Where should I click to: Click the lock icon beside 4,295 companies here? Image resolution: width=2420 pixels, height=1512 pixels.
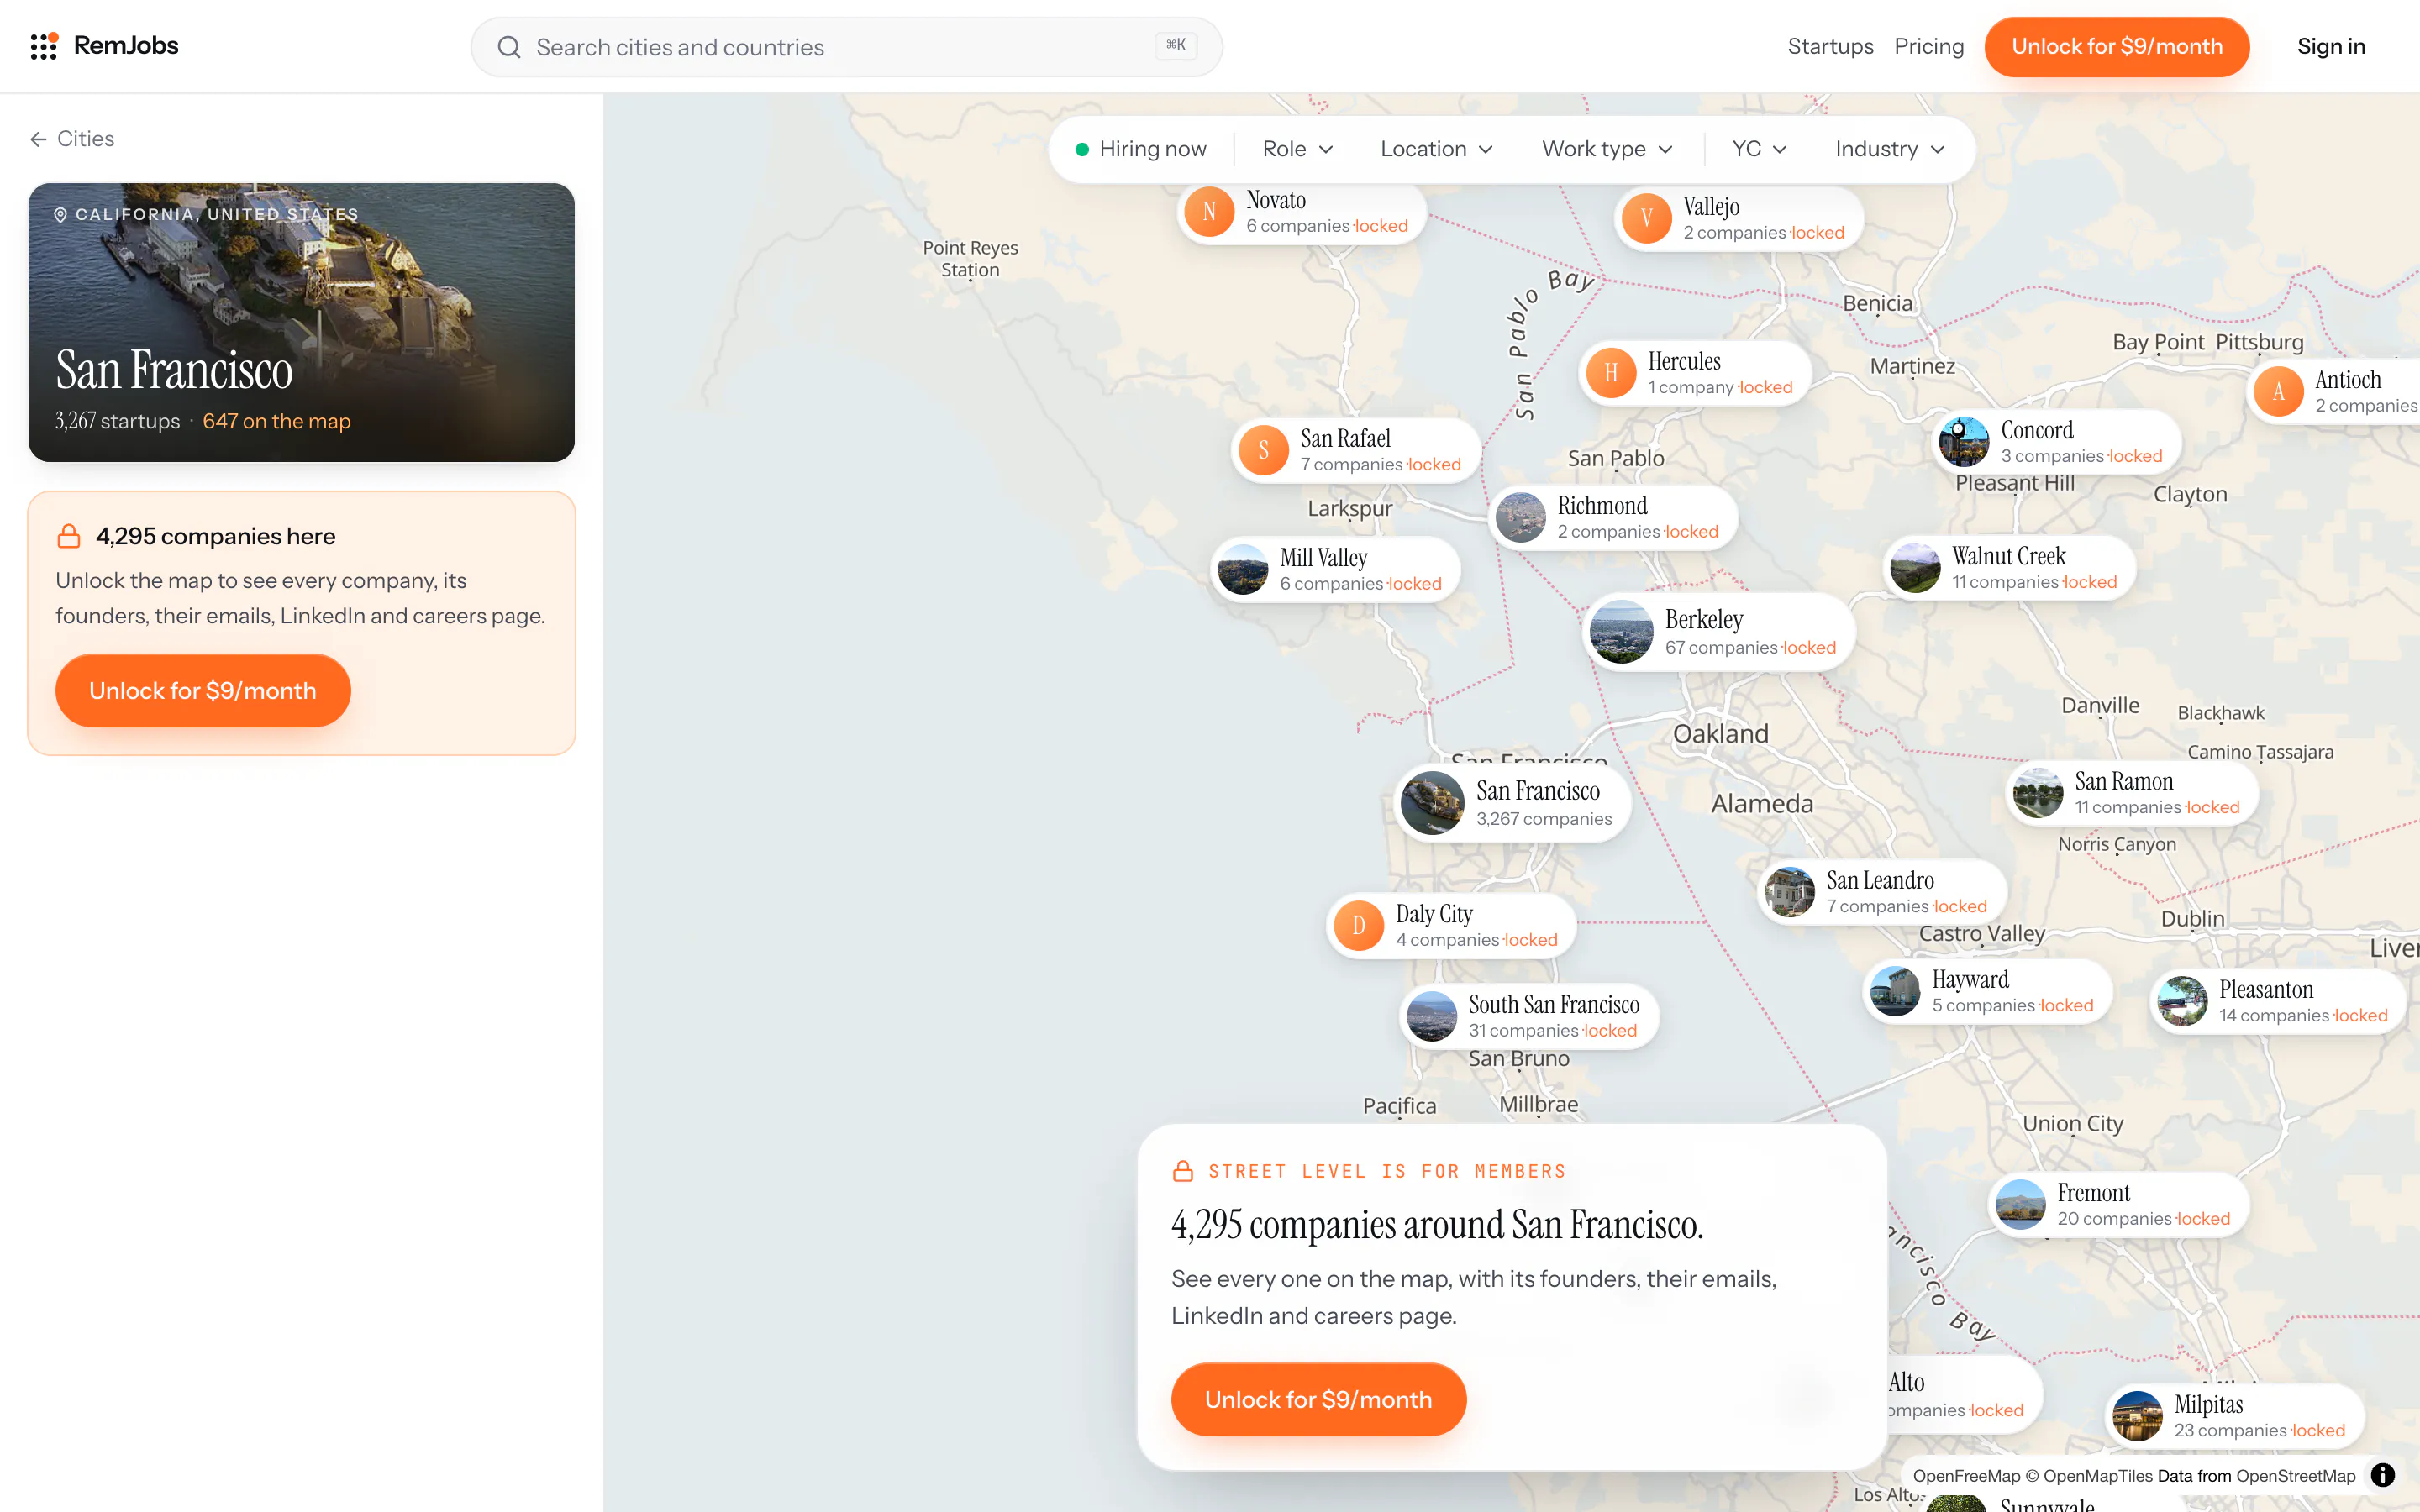tap(69, 536)
